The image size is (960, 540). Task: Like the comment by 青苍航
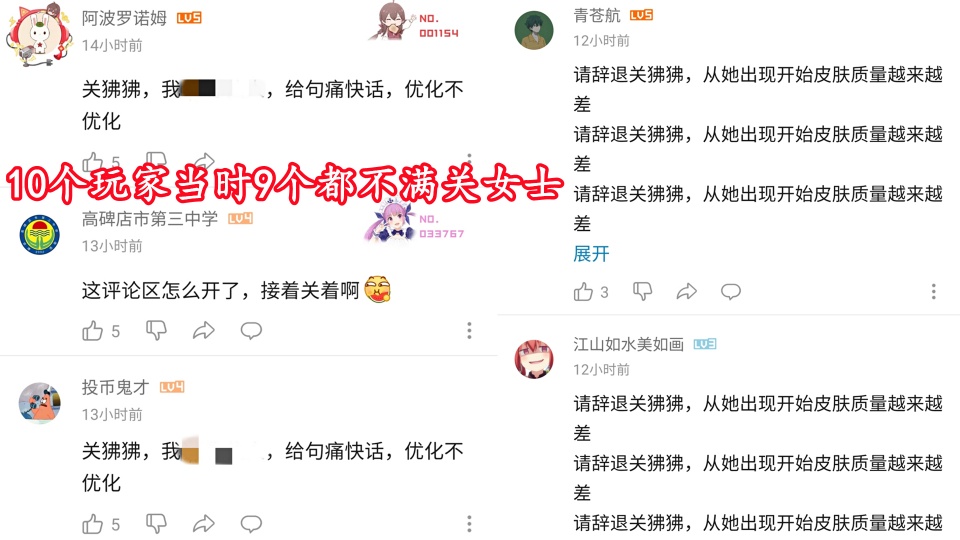tap(583, 292)
